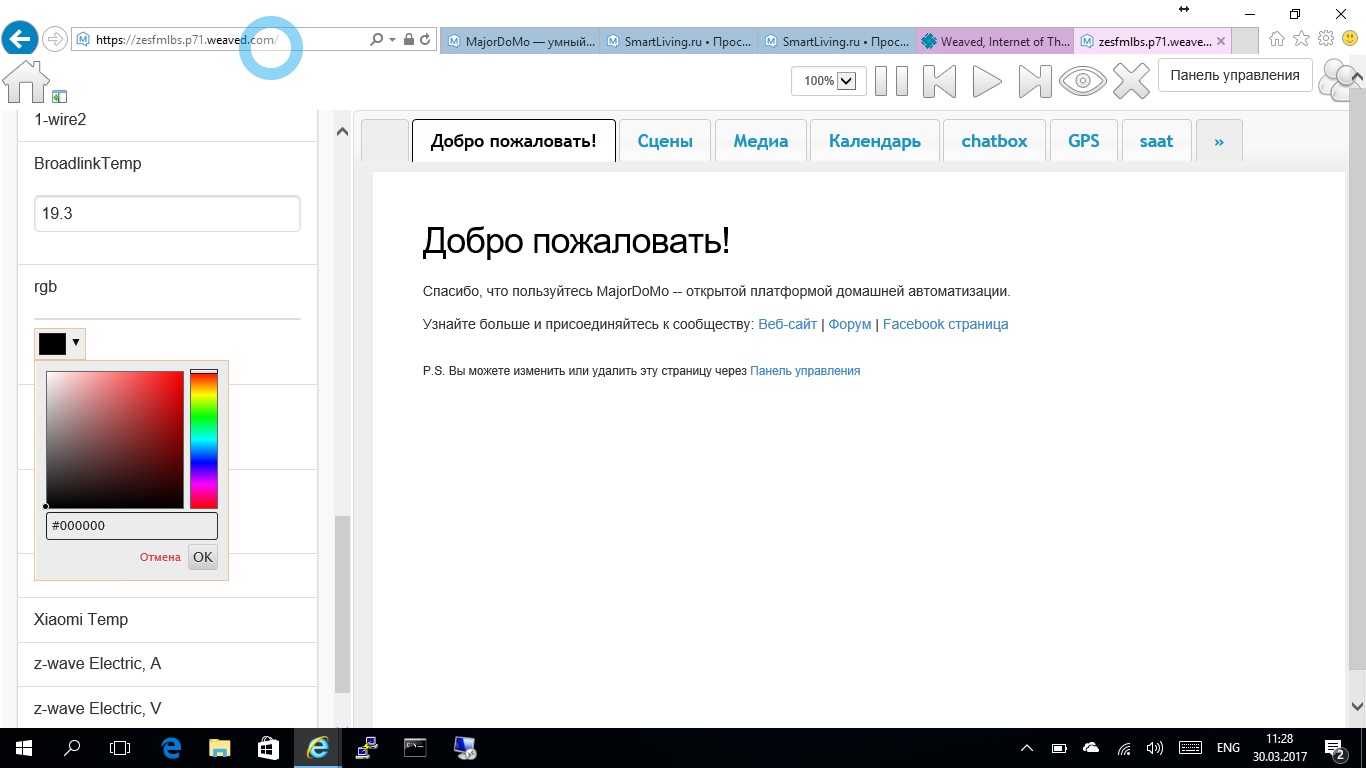Expand the rgb color swatch dropdown

pyautogui.click(x=60, y=343)
